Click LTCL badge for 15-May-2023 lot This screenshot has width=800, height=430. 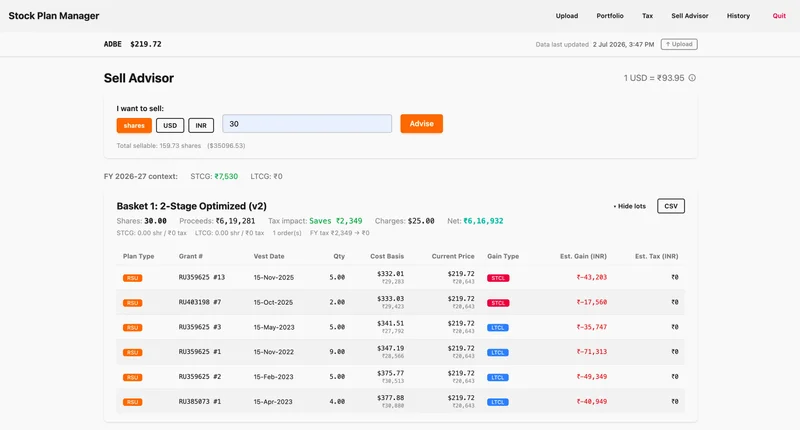click(497, 327)
